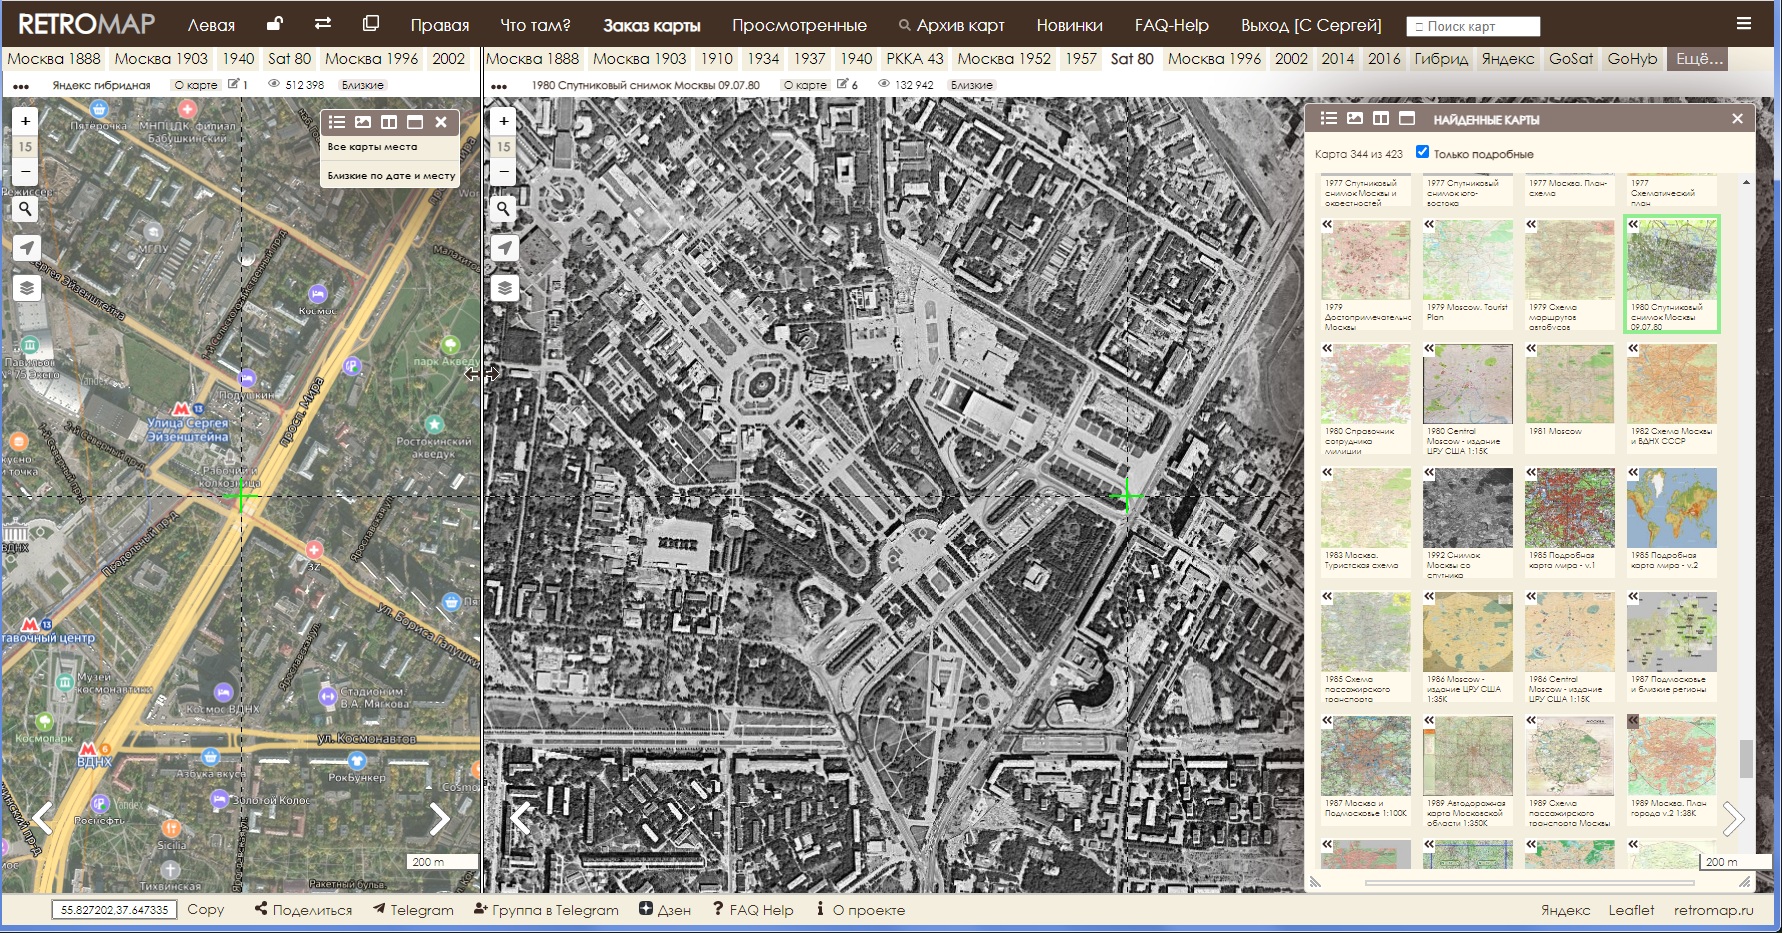The width and height of the screenshot is (1783, 934).
Task: Click the 'О карте' button for the right map
Action: click(x=805, y=85)
